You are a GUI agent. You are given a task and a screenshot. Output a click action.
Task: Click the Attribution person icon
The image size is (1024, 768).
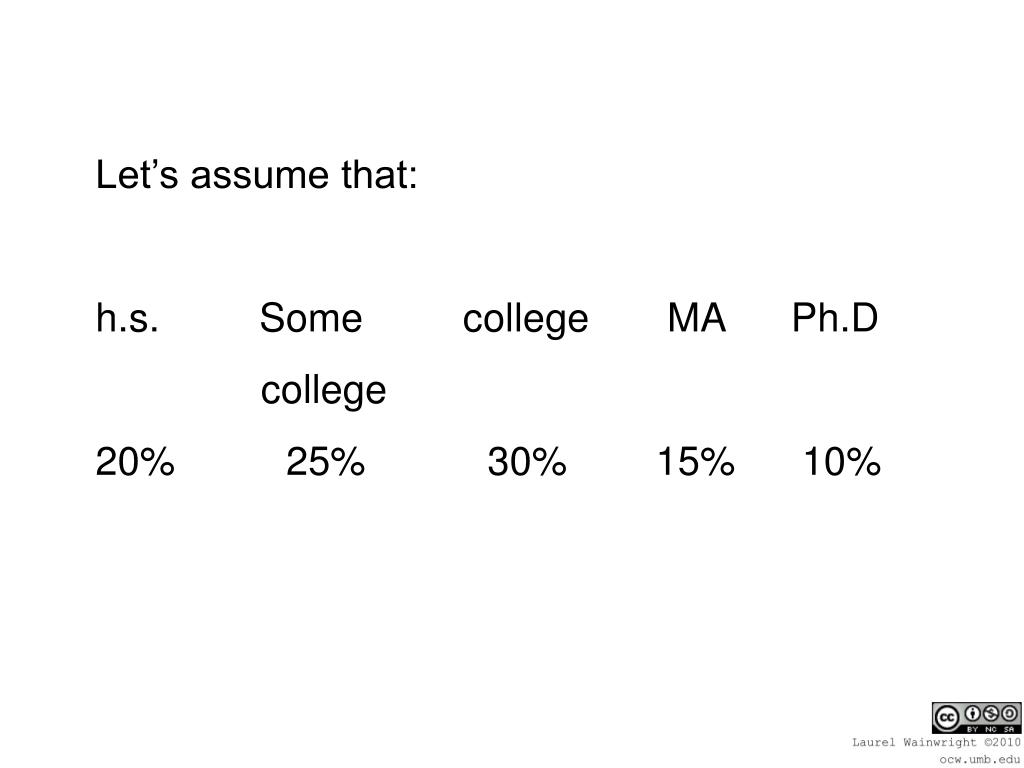(x=972, y=713)
